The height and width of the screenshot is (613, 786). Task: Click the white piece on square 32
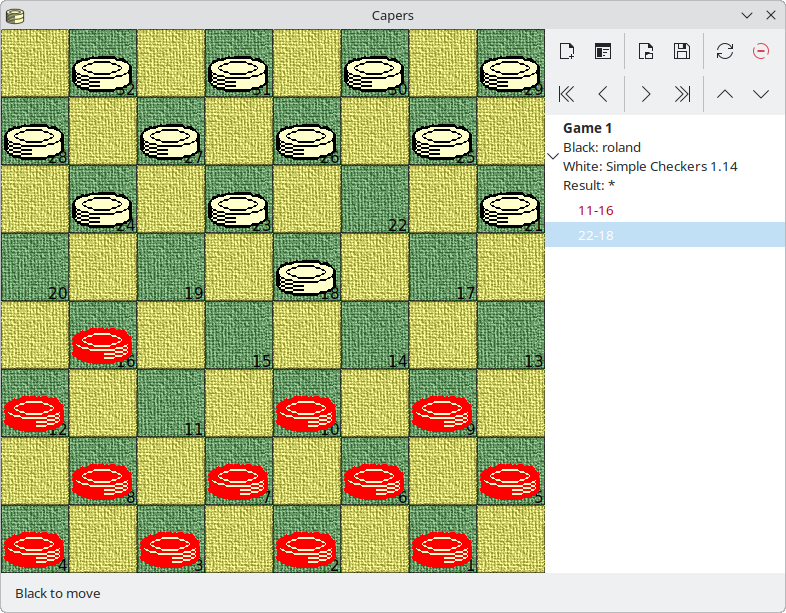click(x=102, y=74)
